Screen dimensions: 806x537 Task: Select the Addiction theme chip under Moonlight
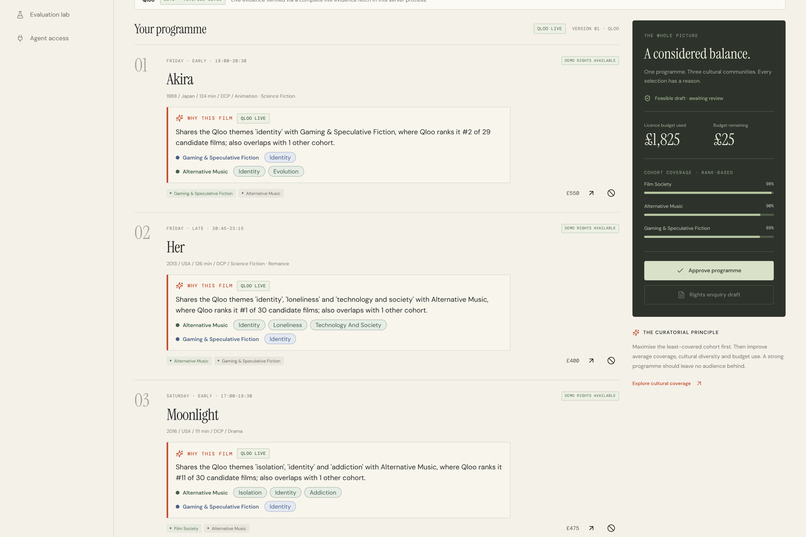click(x=323, y=493)
